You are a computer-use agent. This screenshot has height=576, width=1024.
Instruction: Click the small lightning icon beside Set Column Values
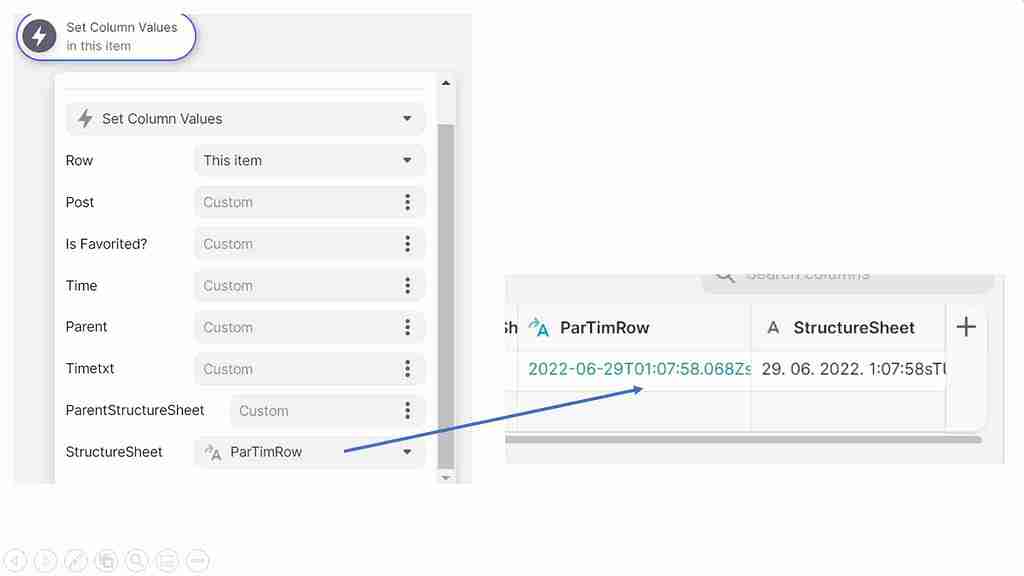[x=85, y=119]
